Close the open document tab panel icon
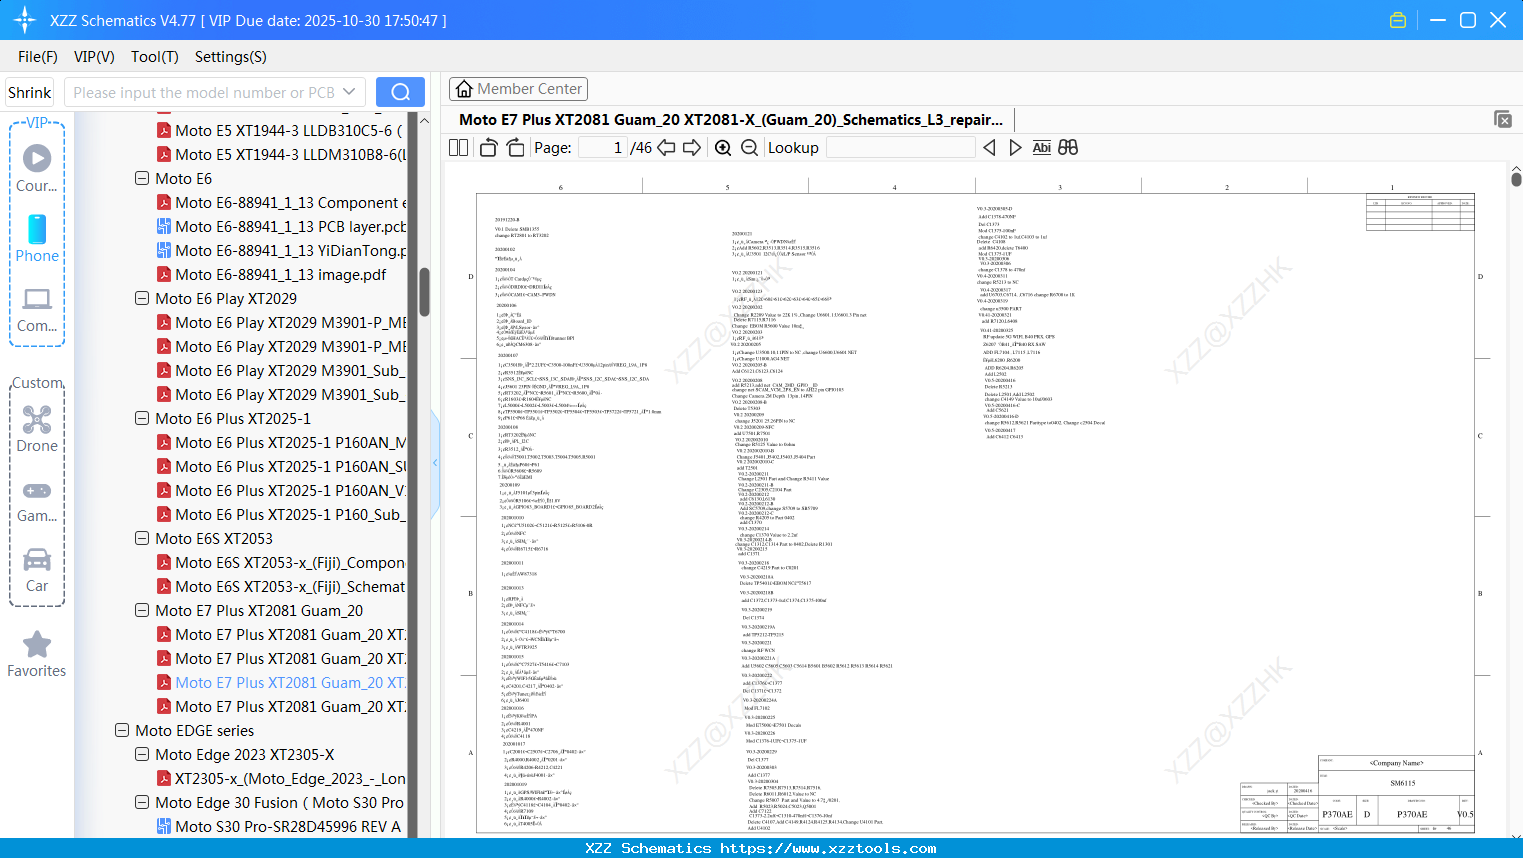This screenshot has height=858, width=1523. pyautogui.click(x=1502, y=119)
